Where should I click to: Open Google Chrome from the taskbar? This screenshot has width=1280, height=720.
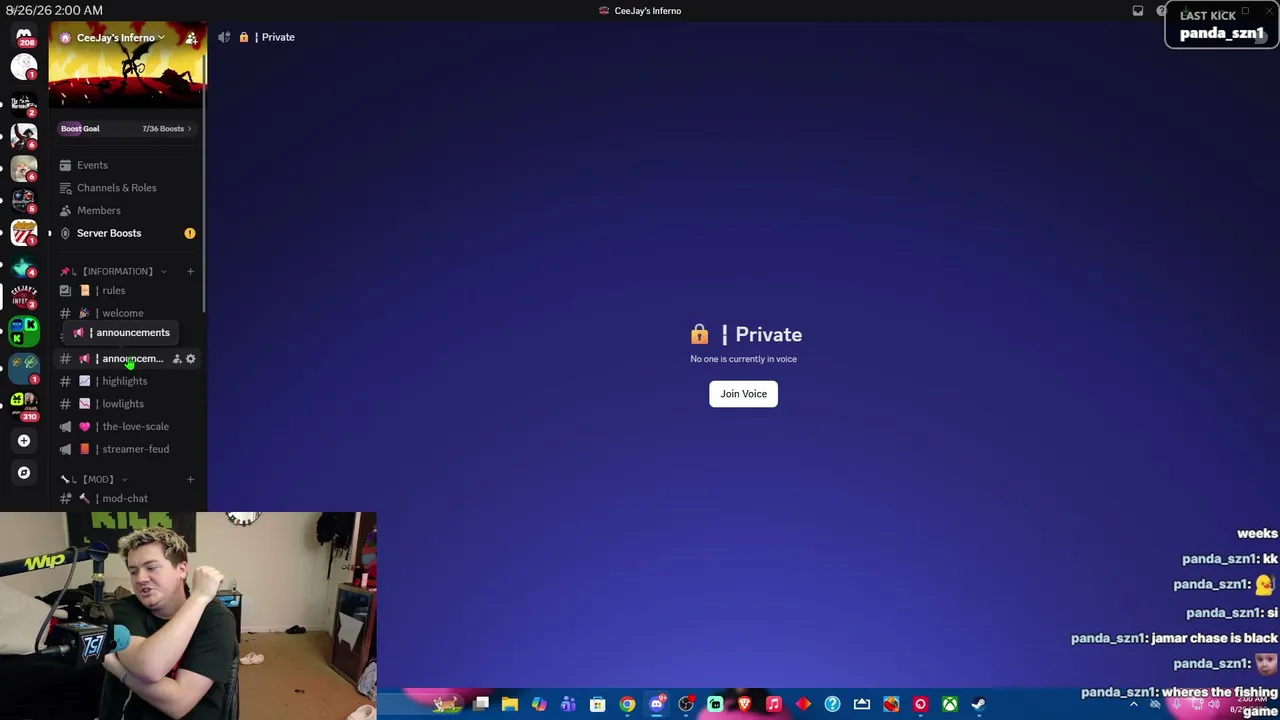(627, 704)
